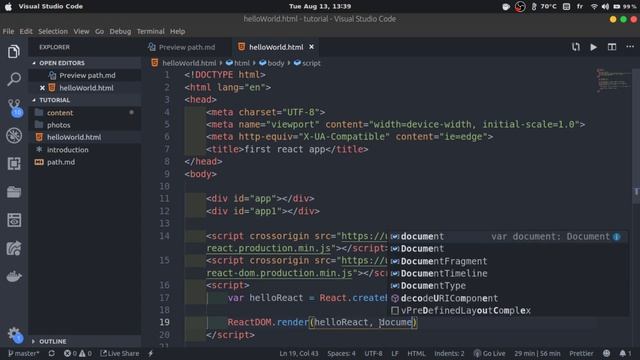The height and width of the screenshot is (360, 640).
Task: Click the LF end of line indicator
Action: pyautogui.click(x=395, y=353)
